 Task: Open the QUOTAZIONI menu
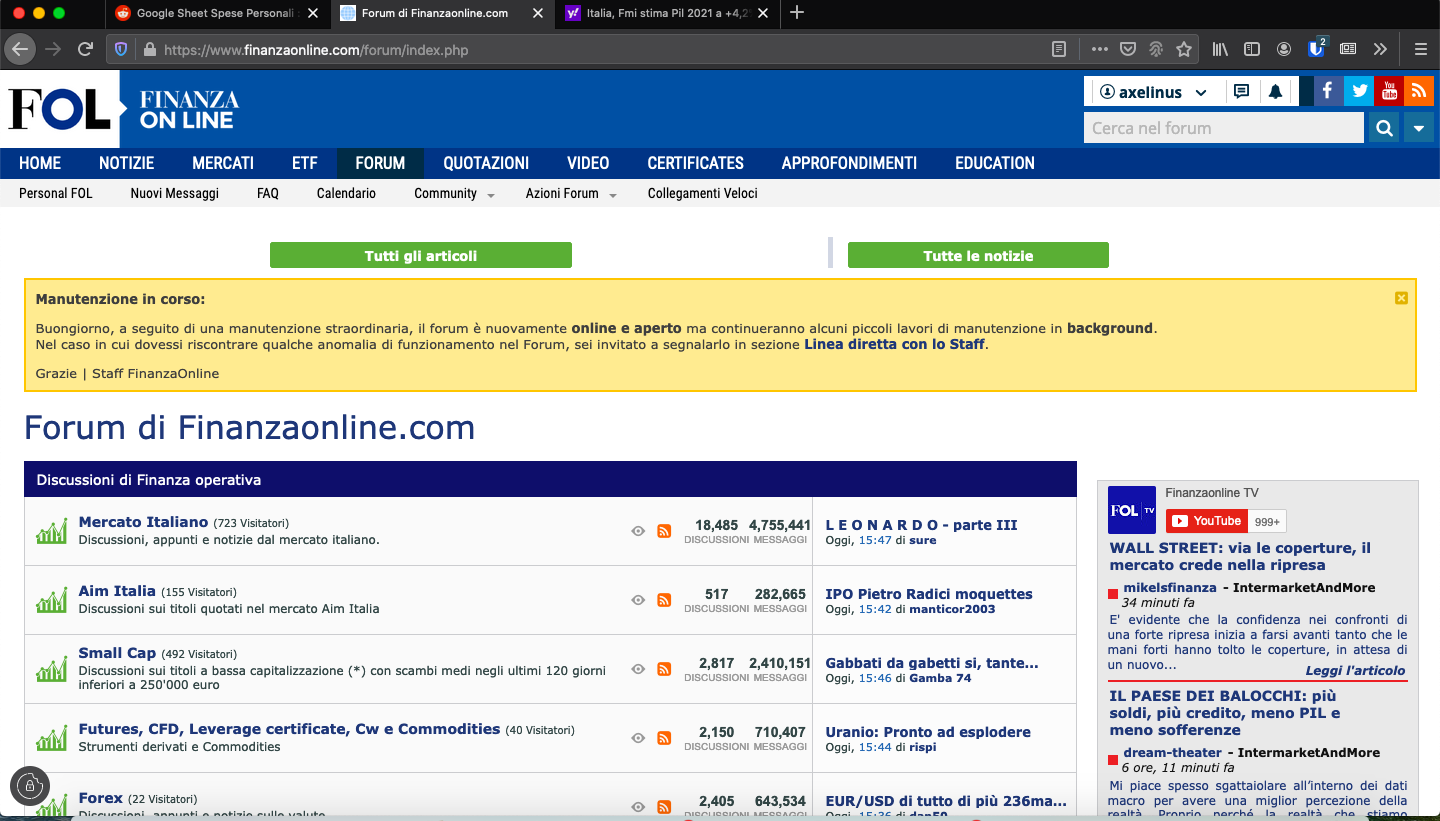[486, 163]
